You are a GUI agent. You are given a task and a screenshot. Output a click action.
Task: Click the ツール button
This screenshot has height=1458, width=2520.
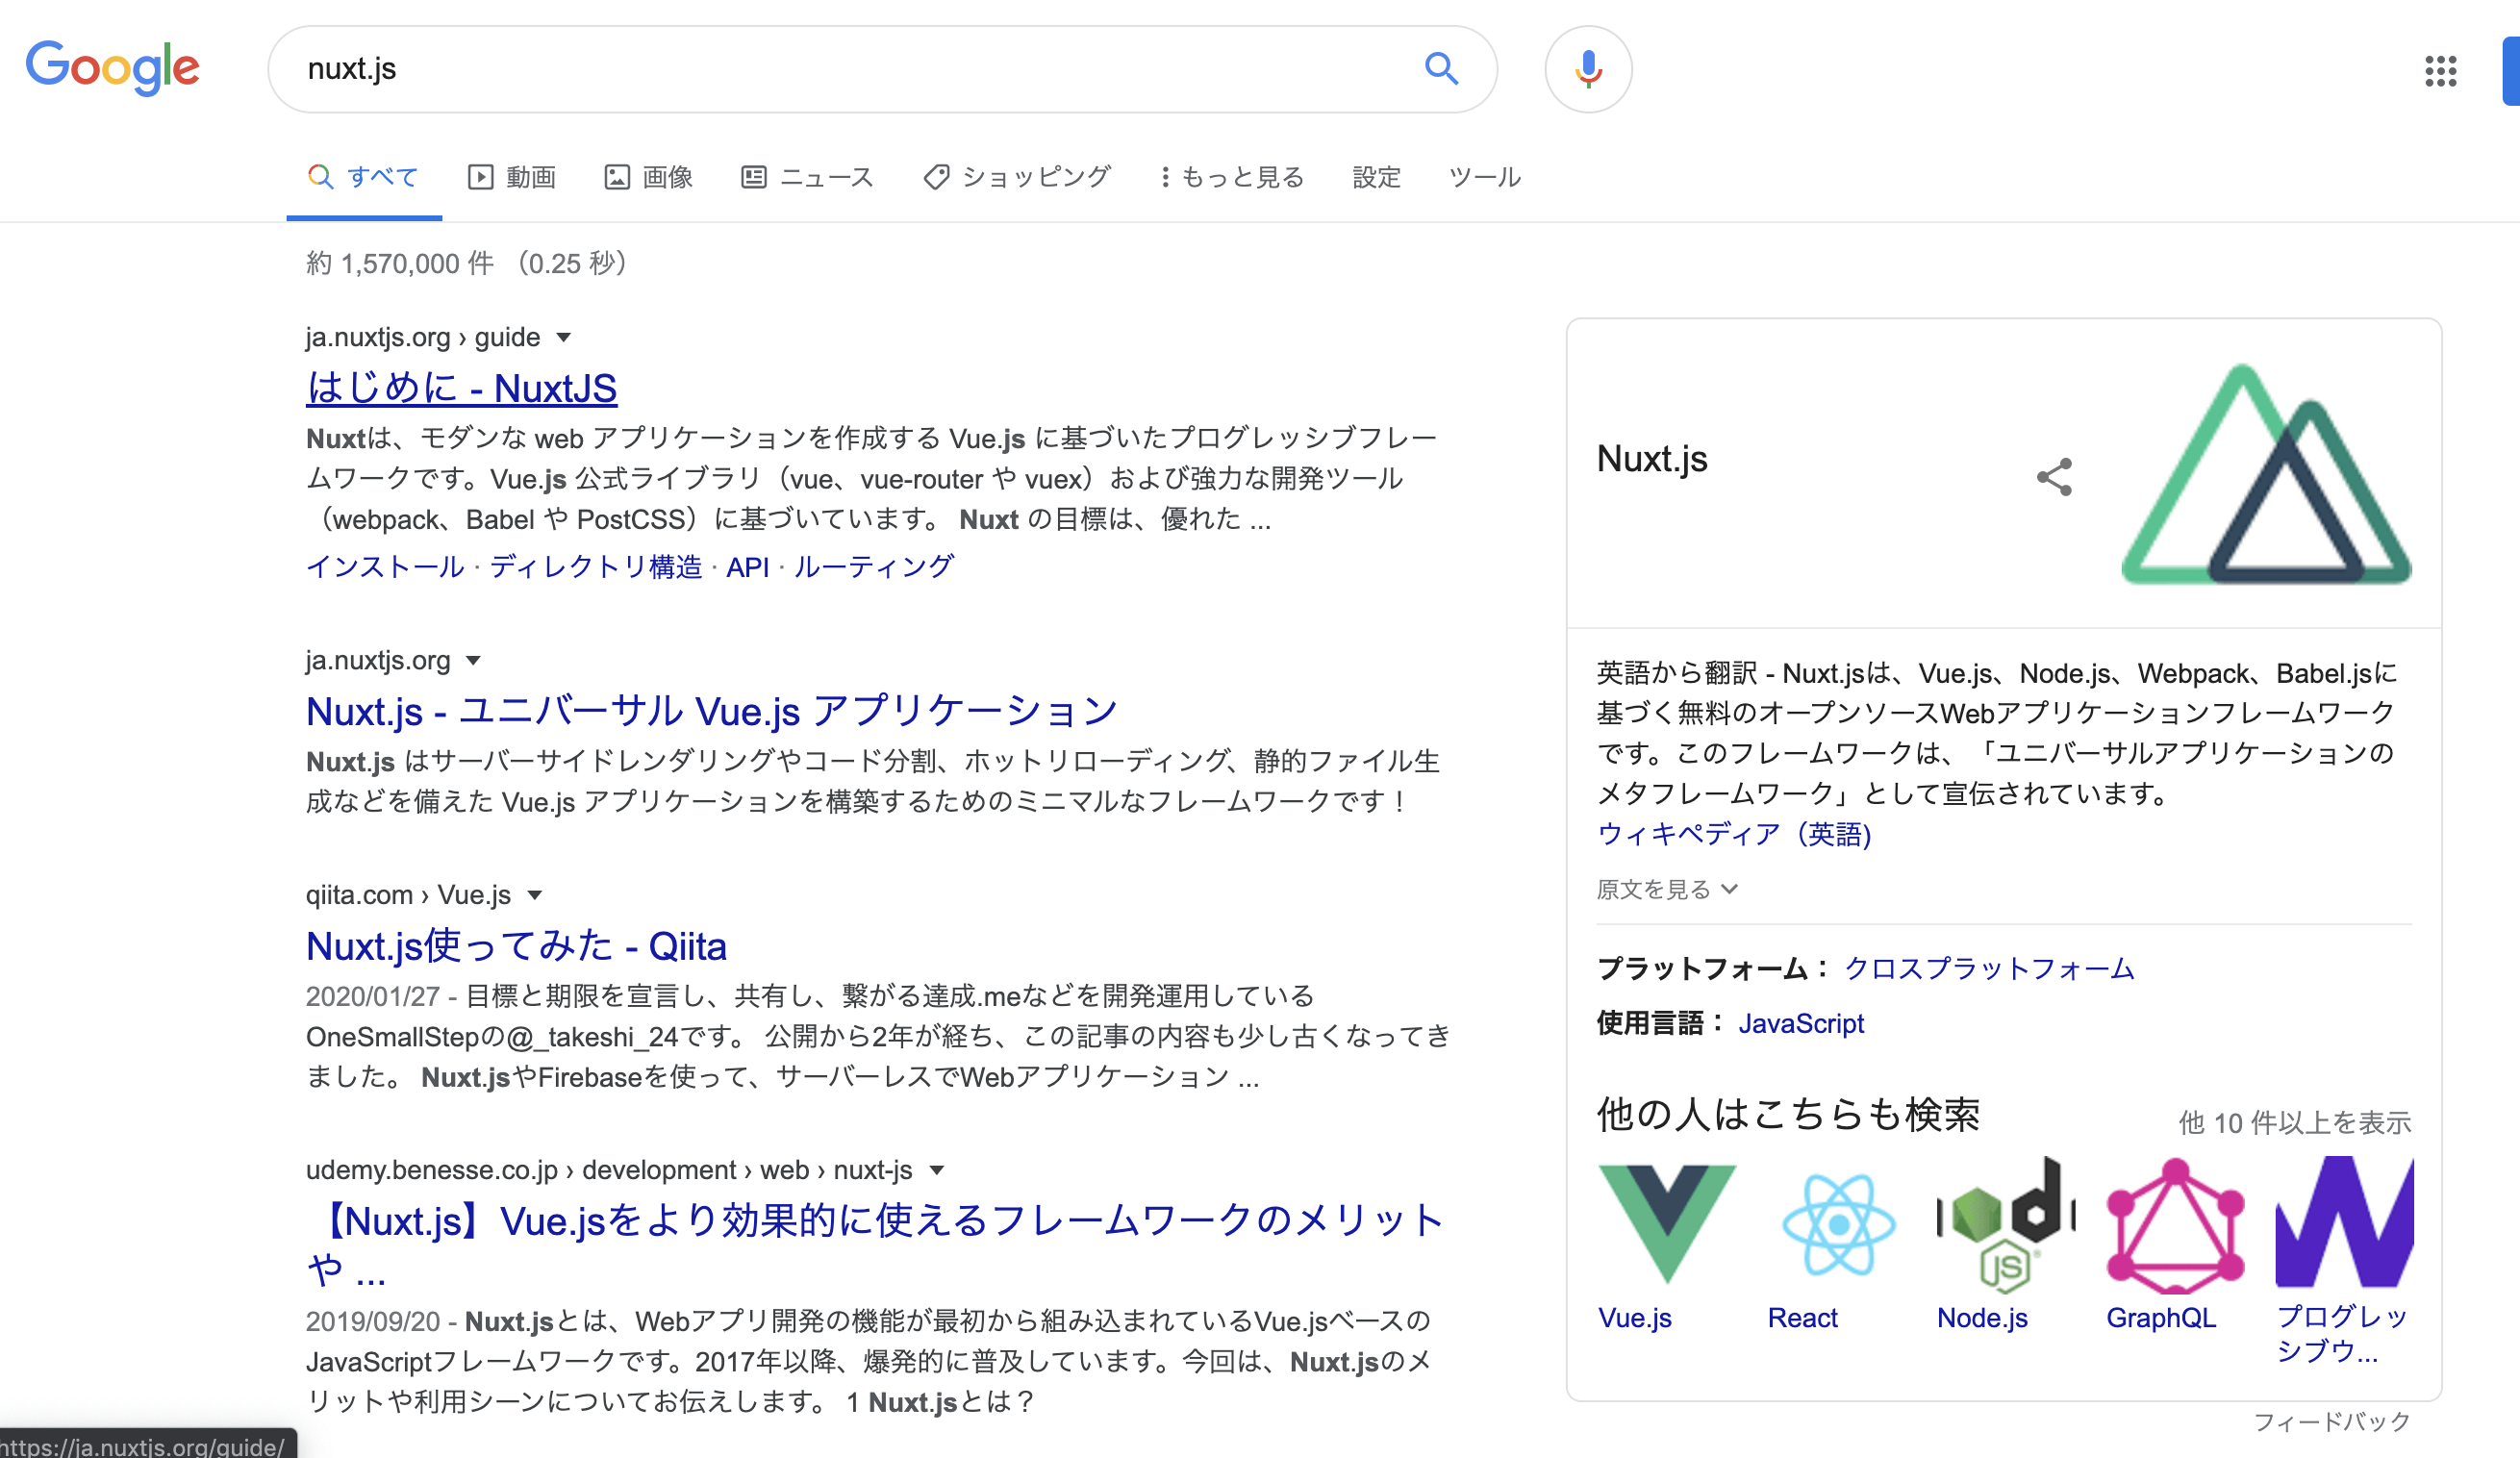pyautogui.click(x=1484, y=177)
